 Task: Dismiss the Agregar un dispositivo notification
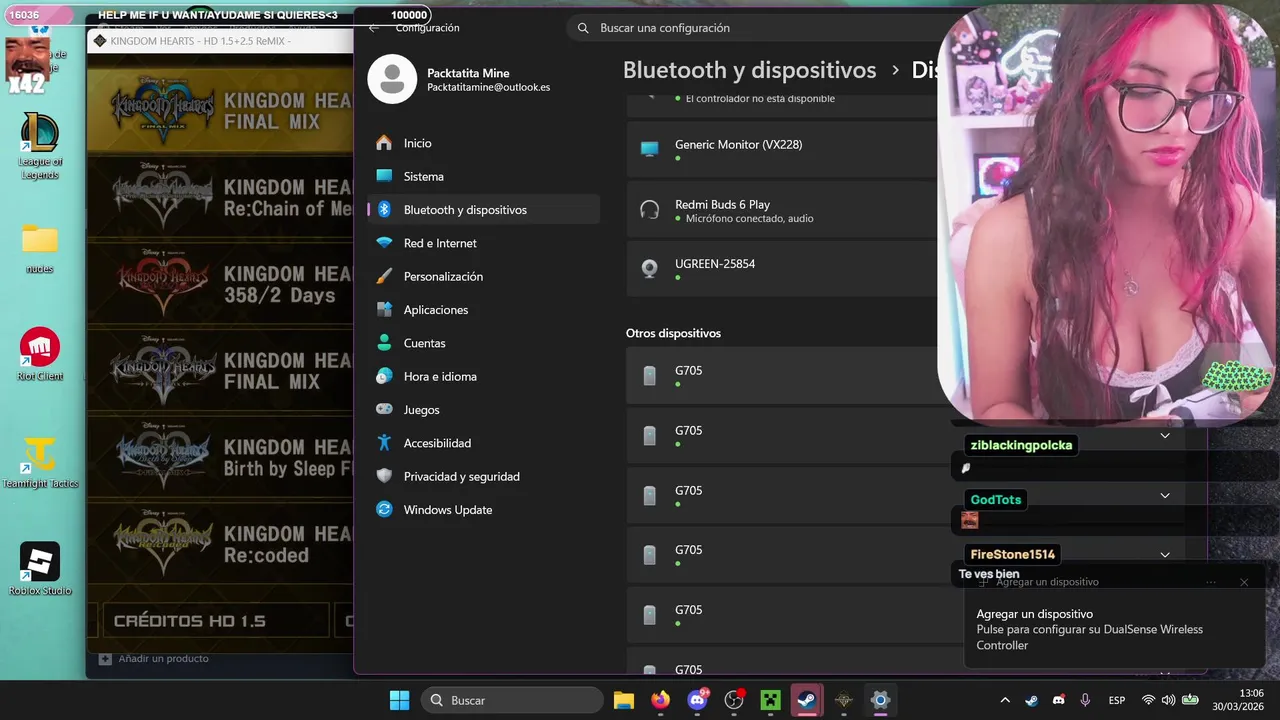pos(1244,582)
